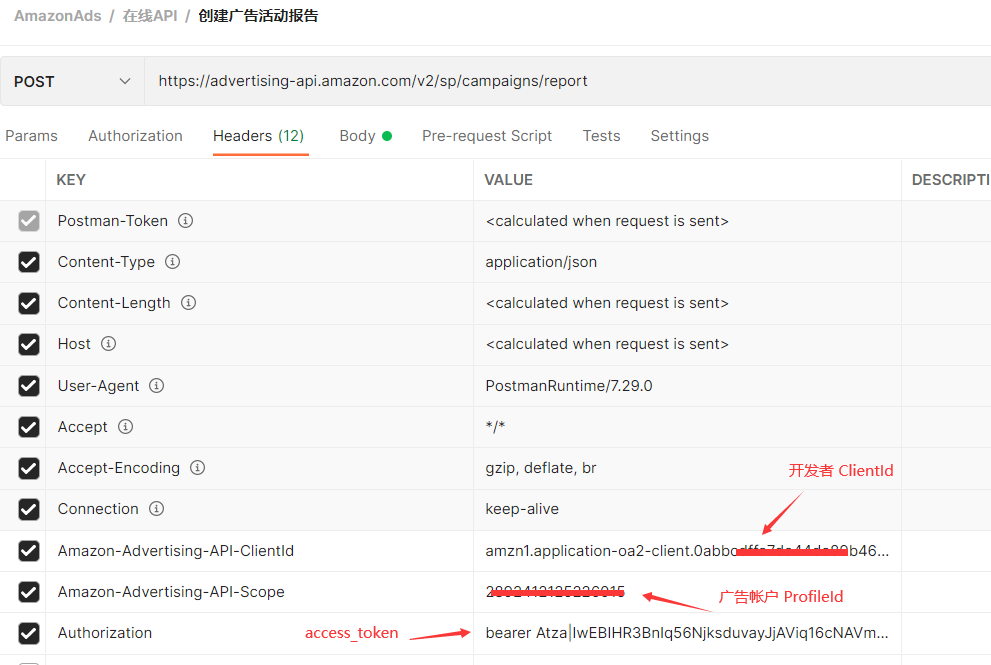Screen dimensions: 991x665
Task: Click the bearer Atza token value
Action: [687, 633]
